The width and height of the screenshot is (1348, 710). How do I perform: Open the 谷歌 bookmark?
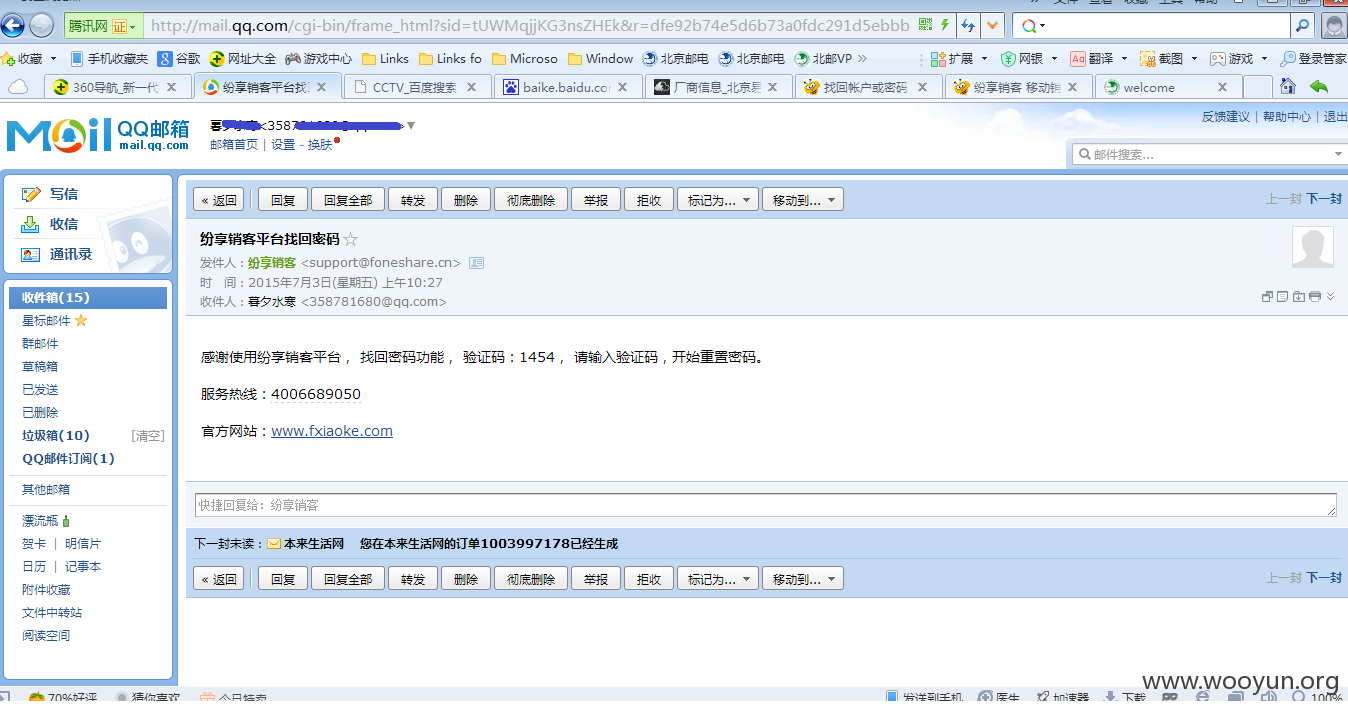click(x=179, y=59)
